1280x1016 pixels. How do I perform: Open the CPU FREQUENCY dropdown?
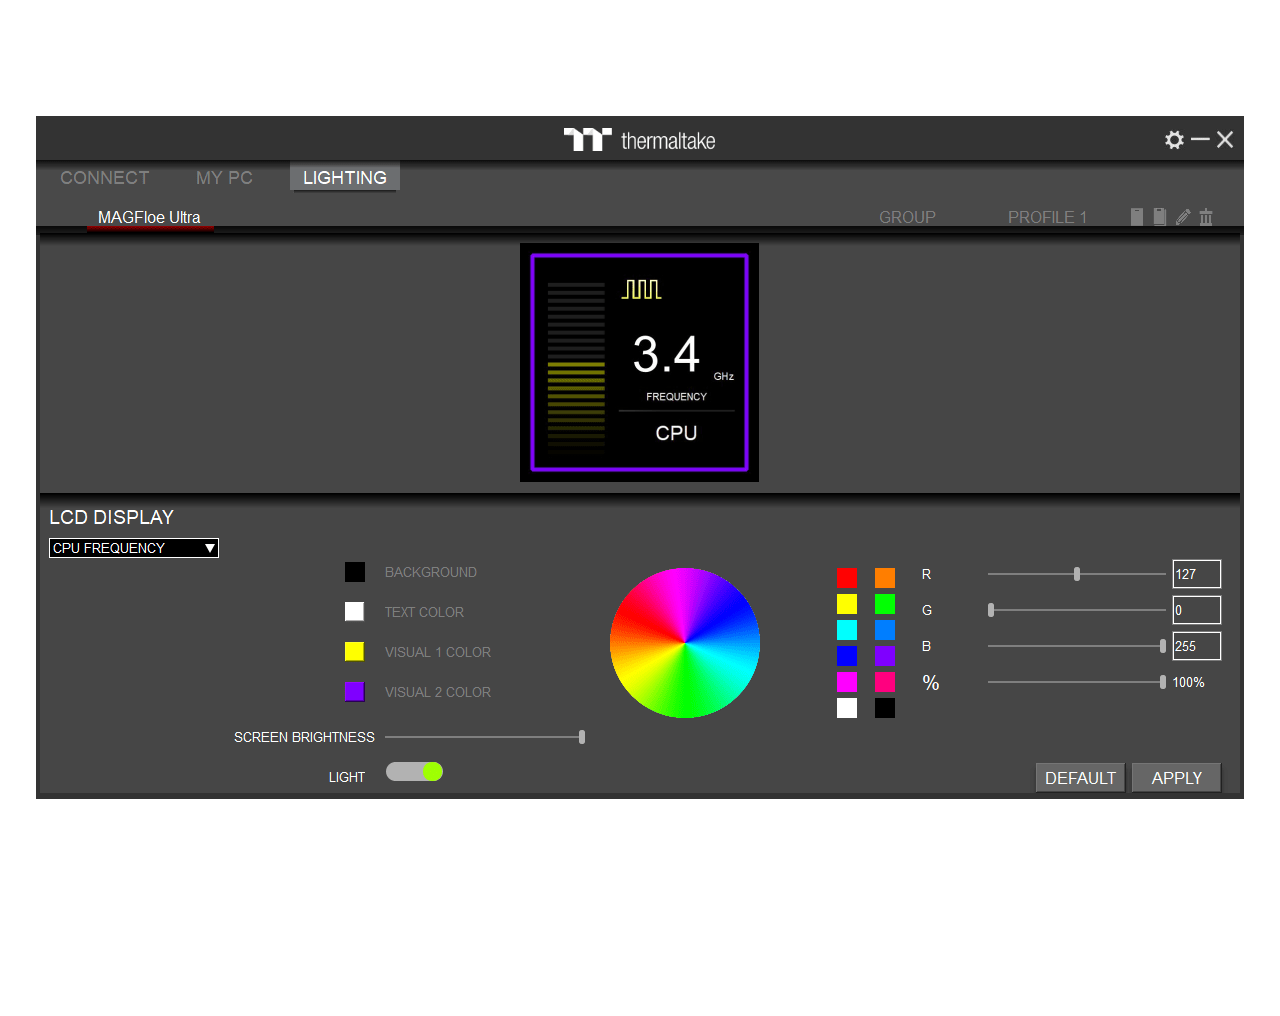(134, 548)
